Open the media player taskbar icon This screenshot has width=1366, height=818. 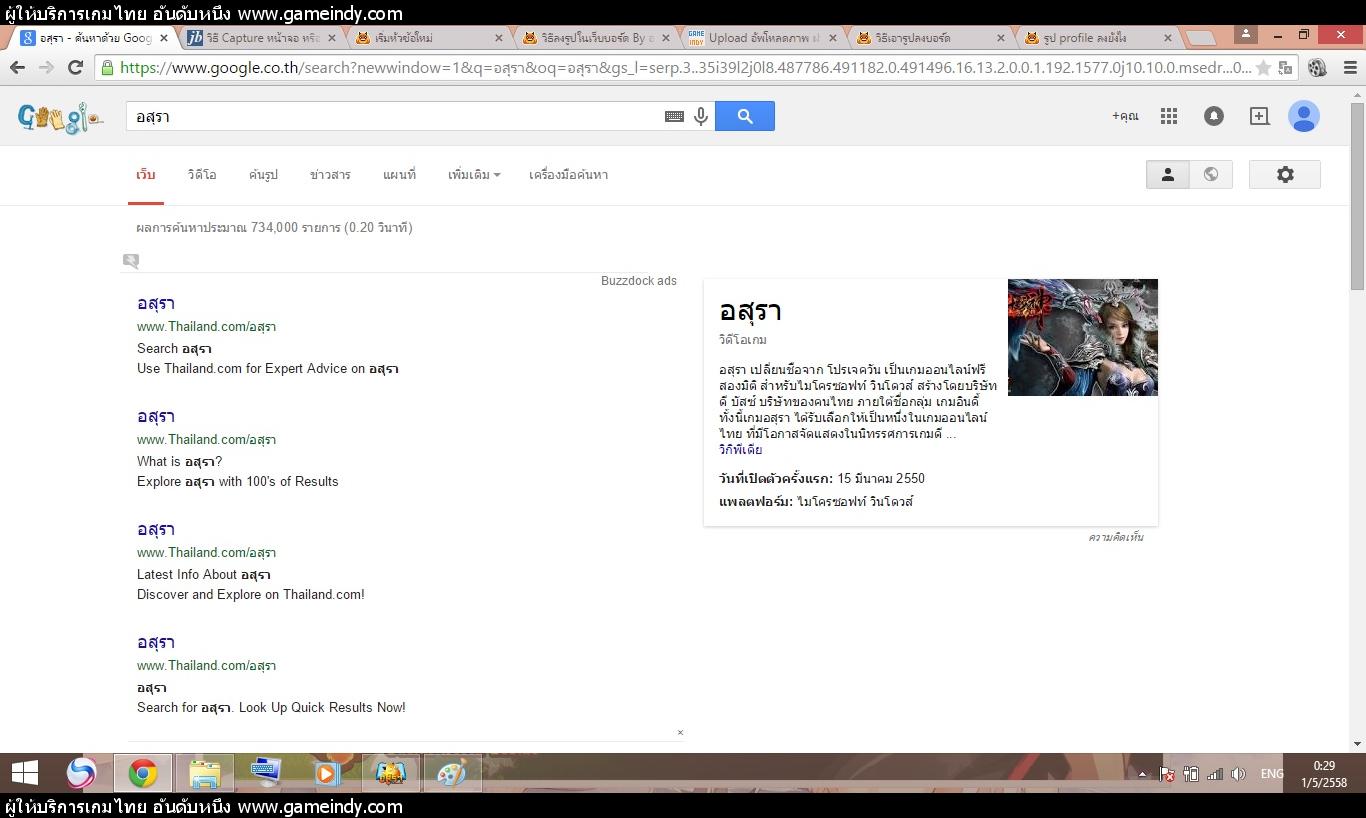click(x=327, y=773)
